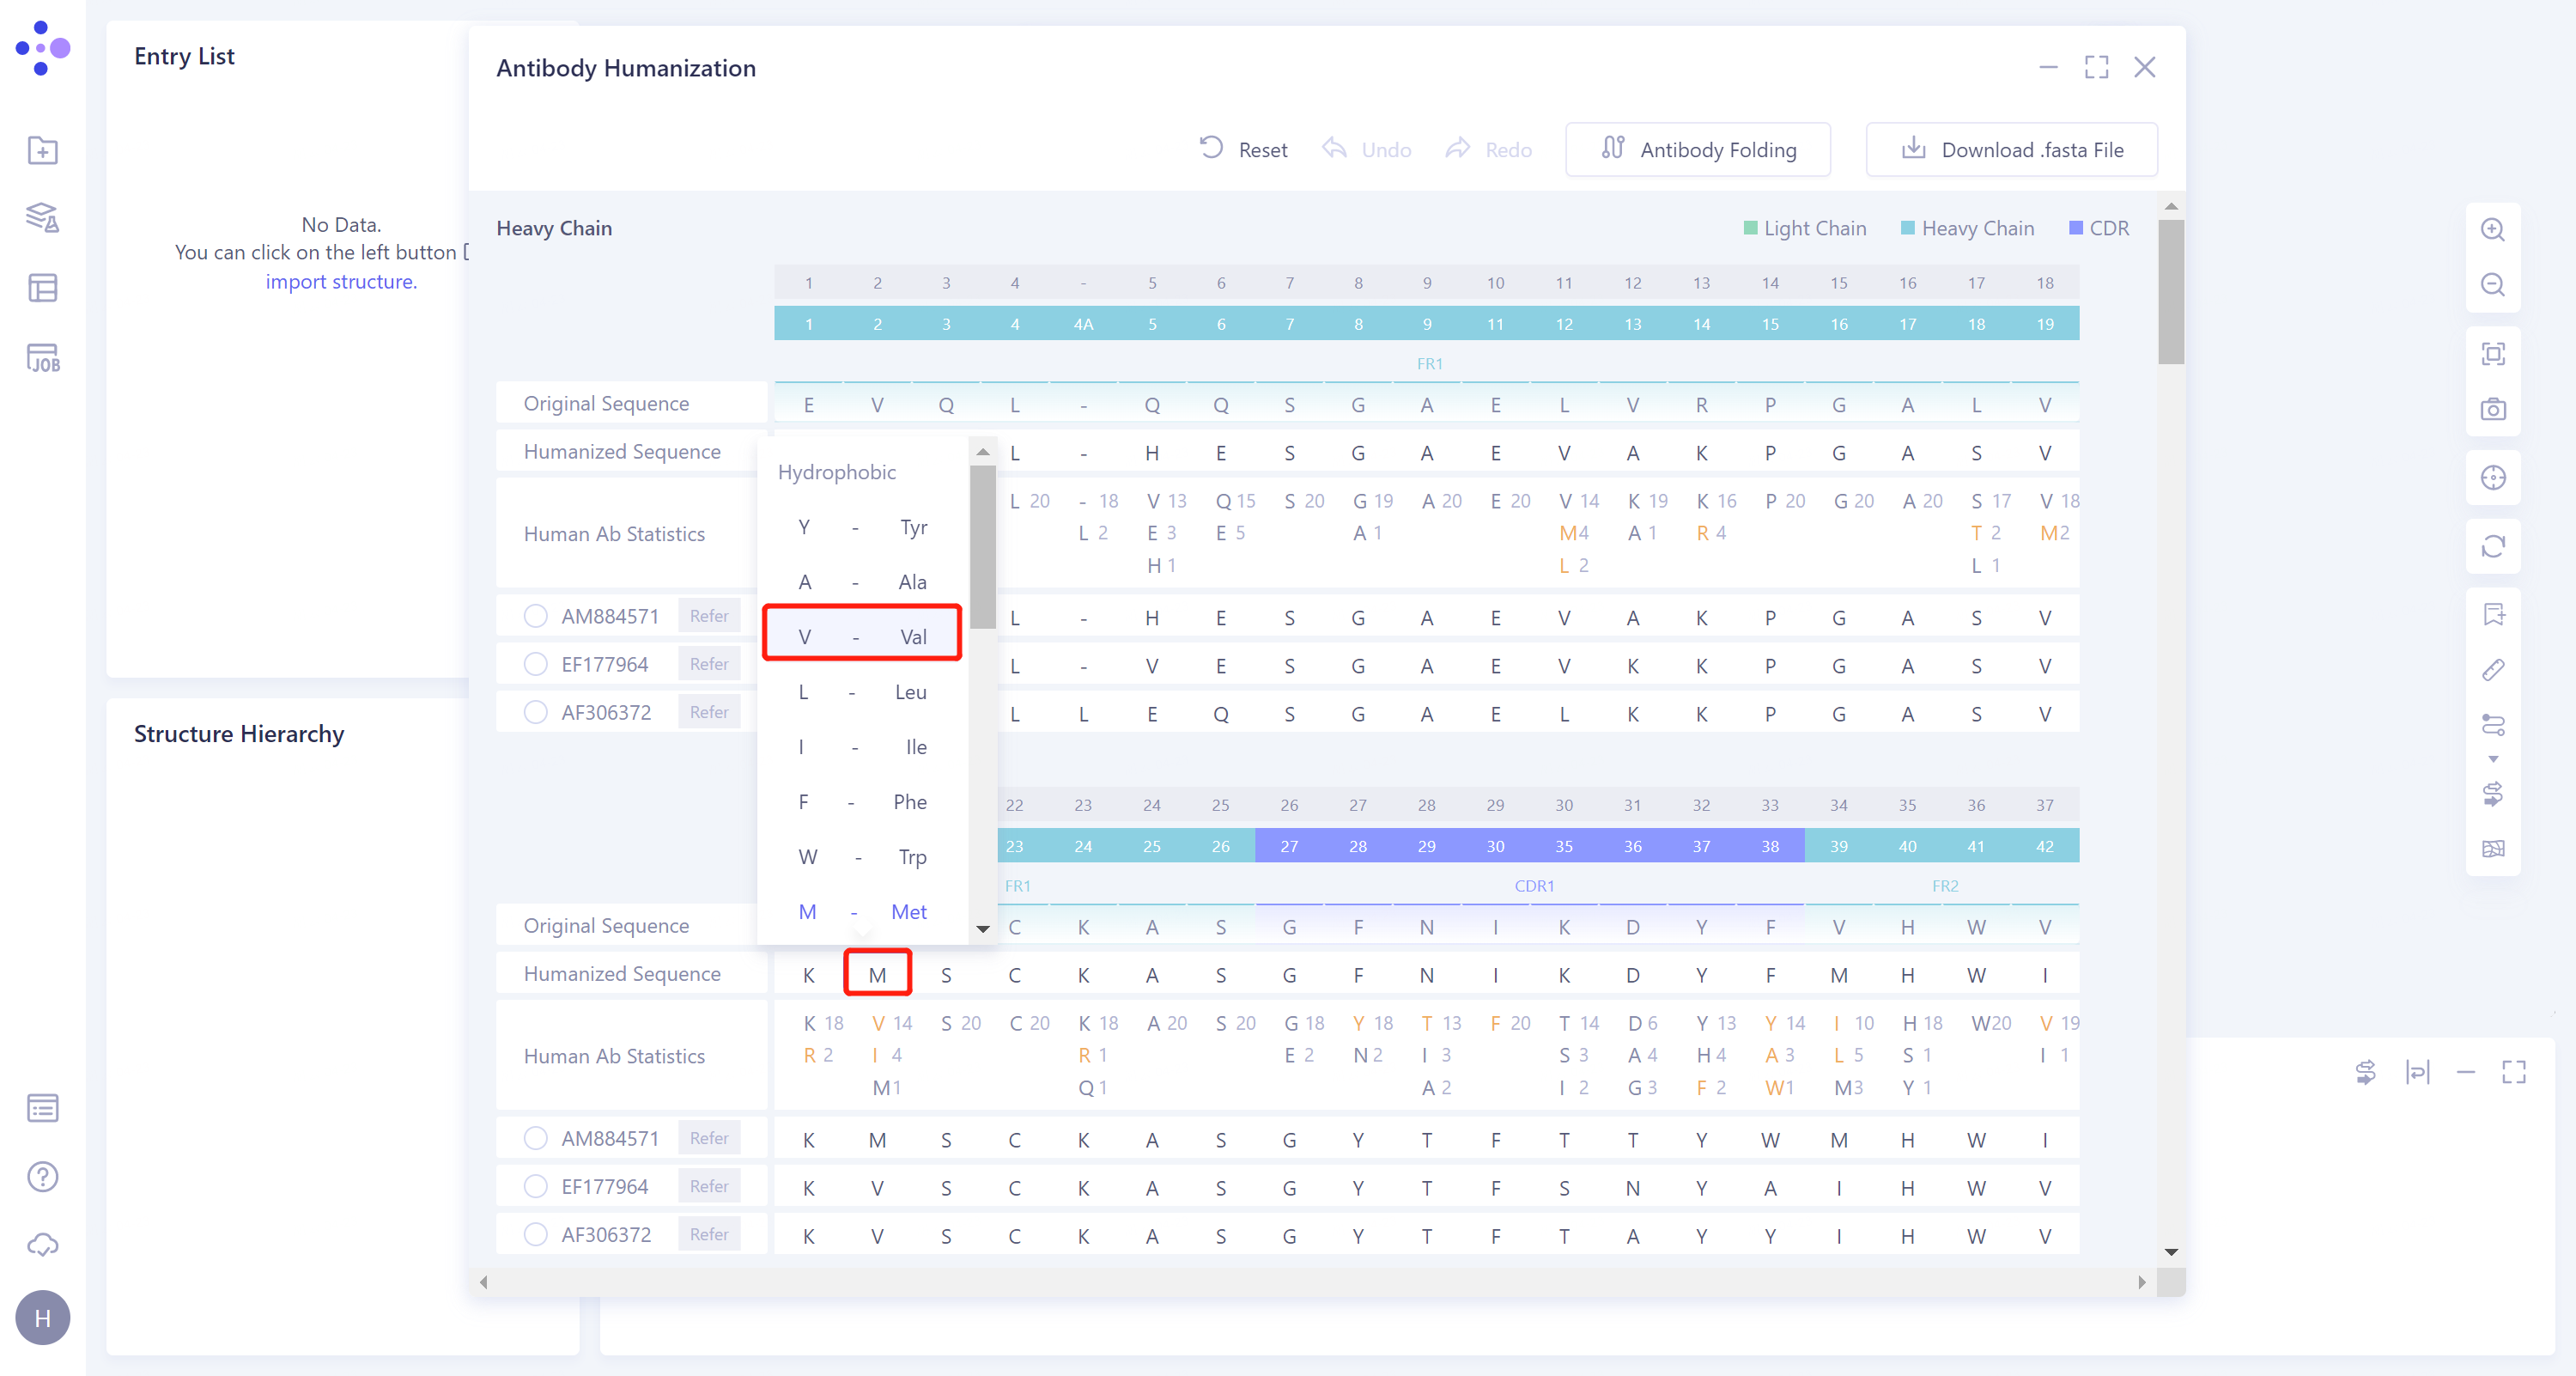Image resolution: width=2576 pixels, height=1376 pixels.
Task: Take a snapshot with the camera icon
Action: 2493,409
